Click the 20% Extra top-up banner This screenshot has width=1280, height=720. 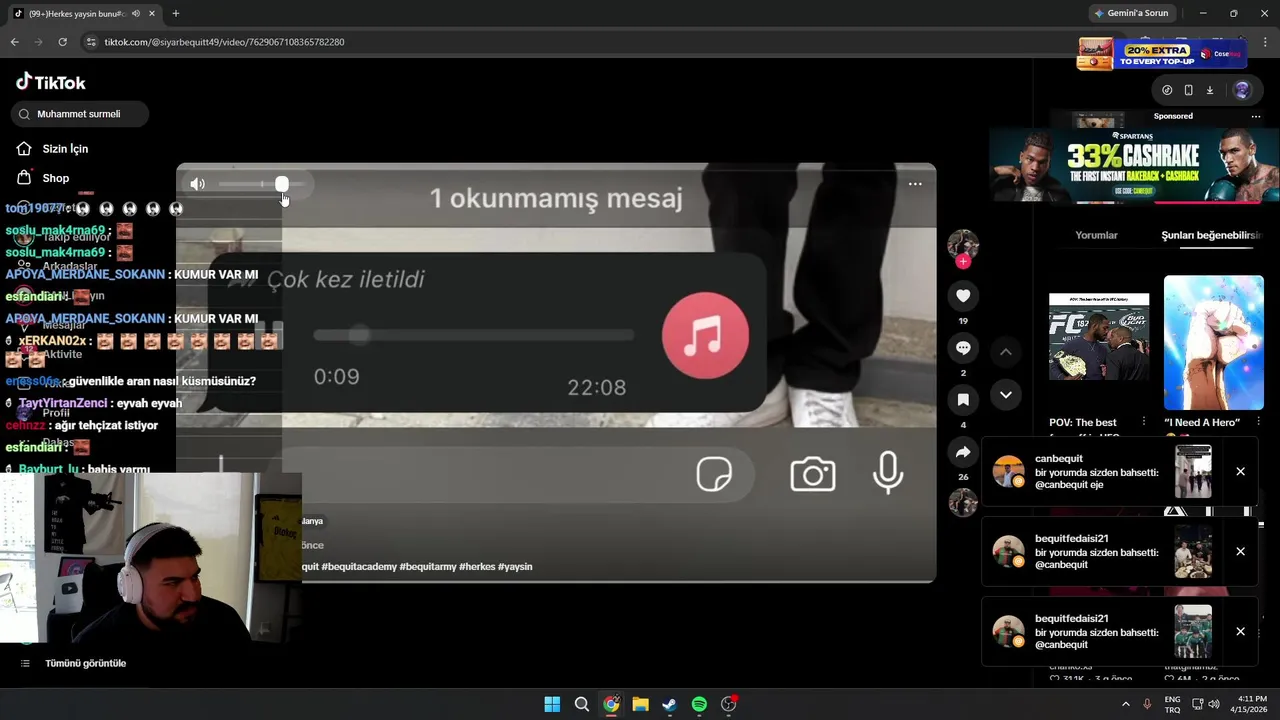click(1162, 54)
